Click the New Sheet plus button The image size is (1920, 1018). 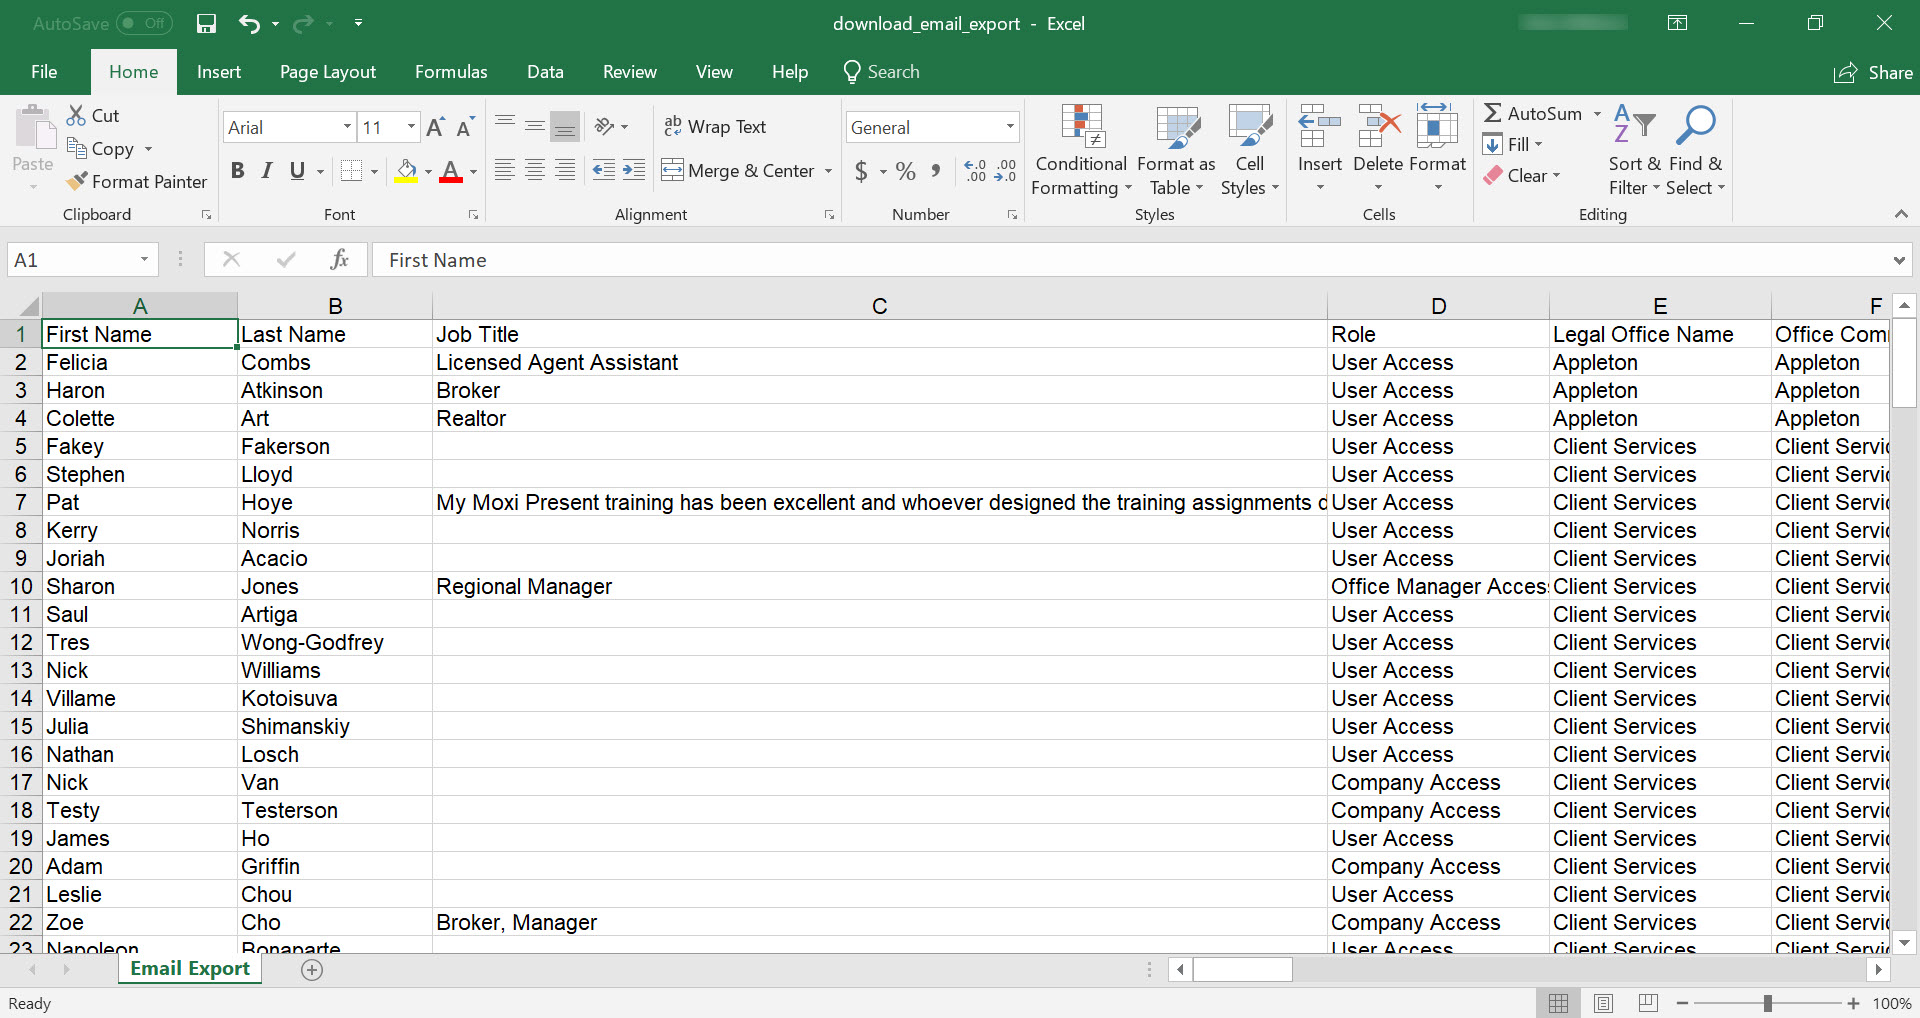pyautogui.click(x=311, y=969)
